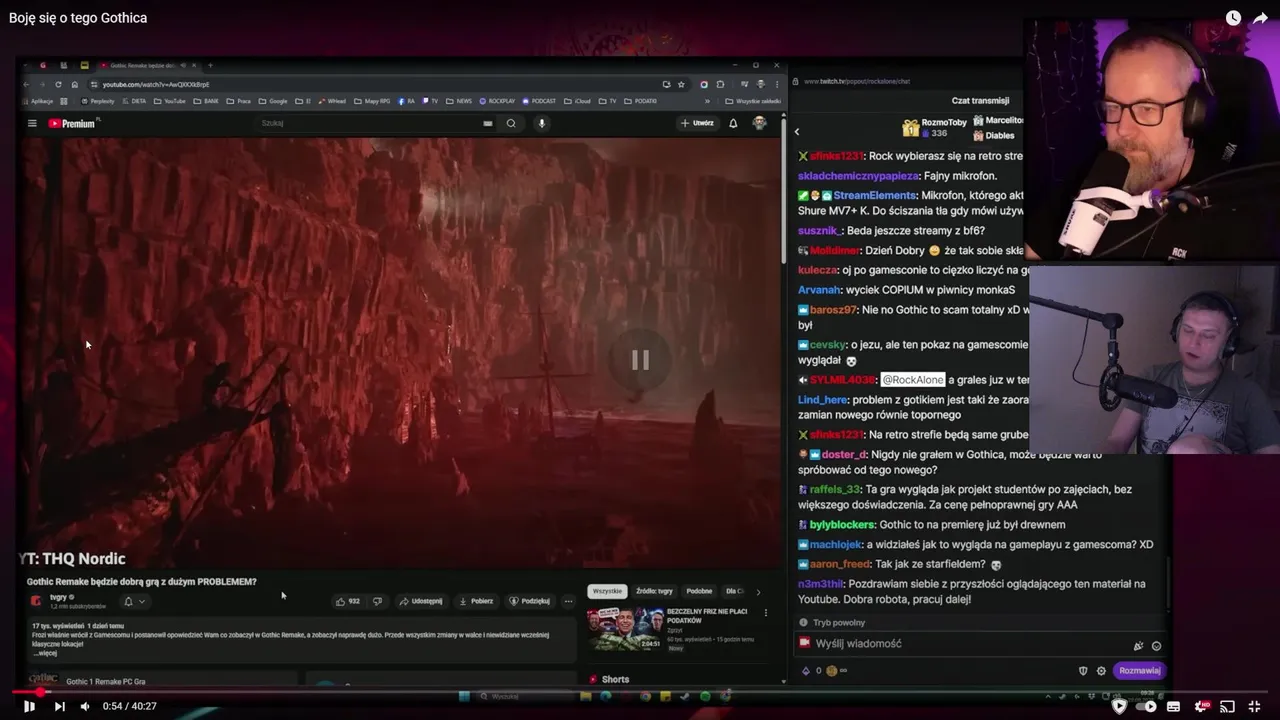The image size is (1280, 720).
Task: Click the YouTube Premium logo
Action: pos(74,123)
